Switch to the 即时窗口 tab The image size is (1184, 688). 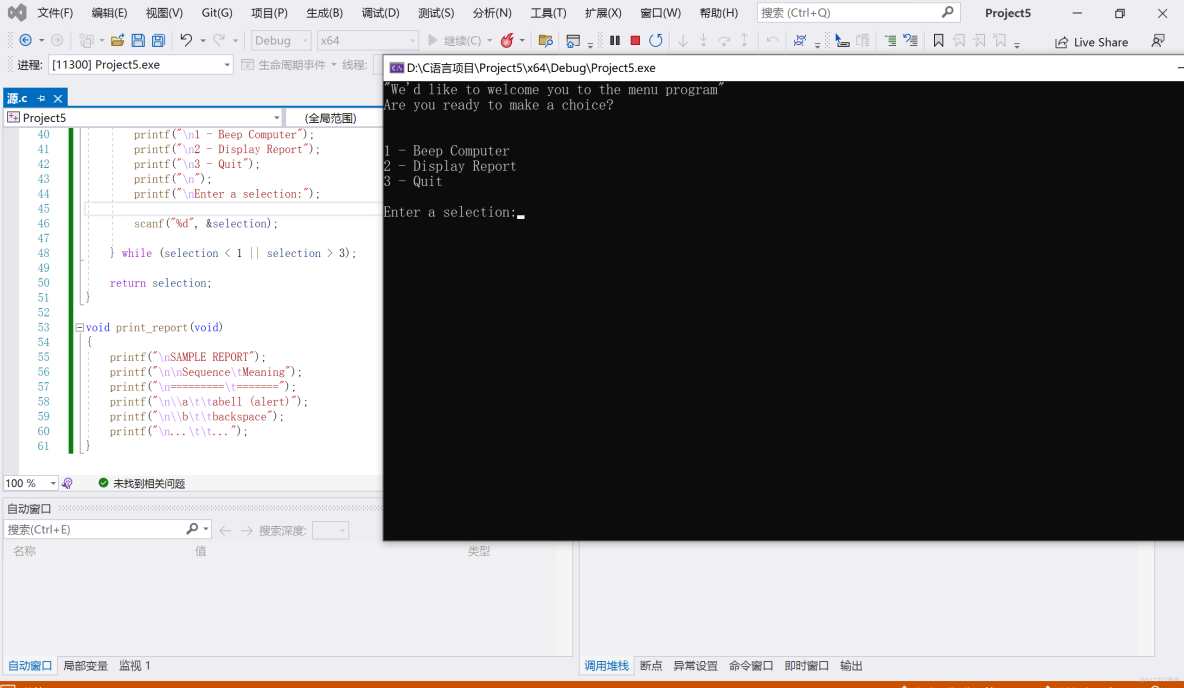click(806, 665)
